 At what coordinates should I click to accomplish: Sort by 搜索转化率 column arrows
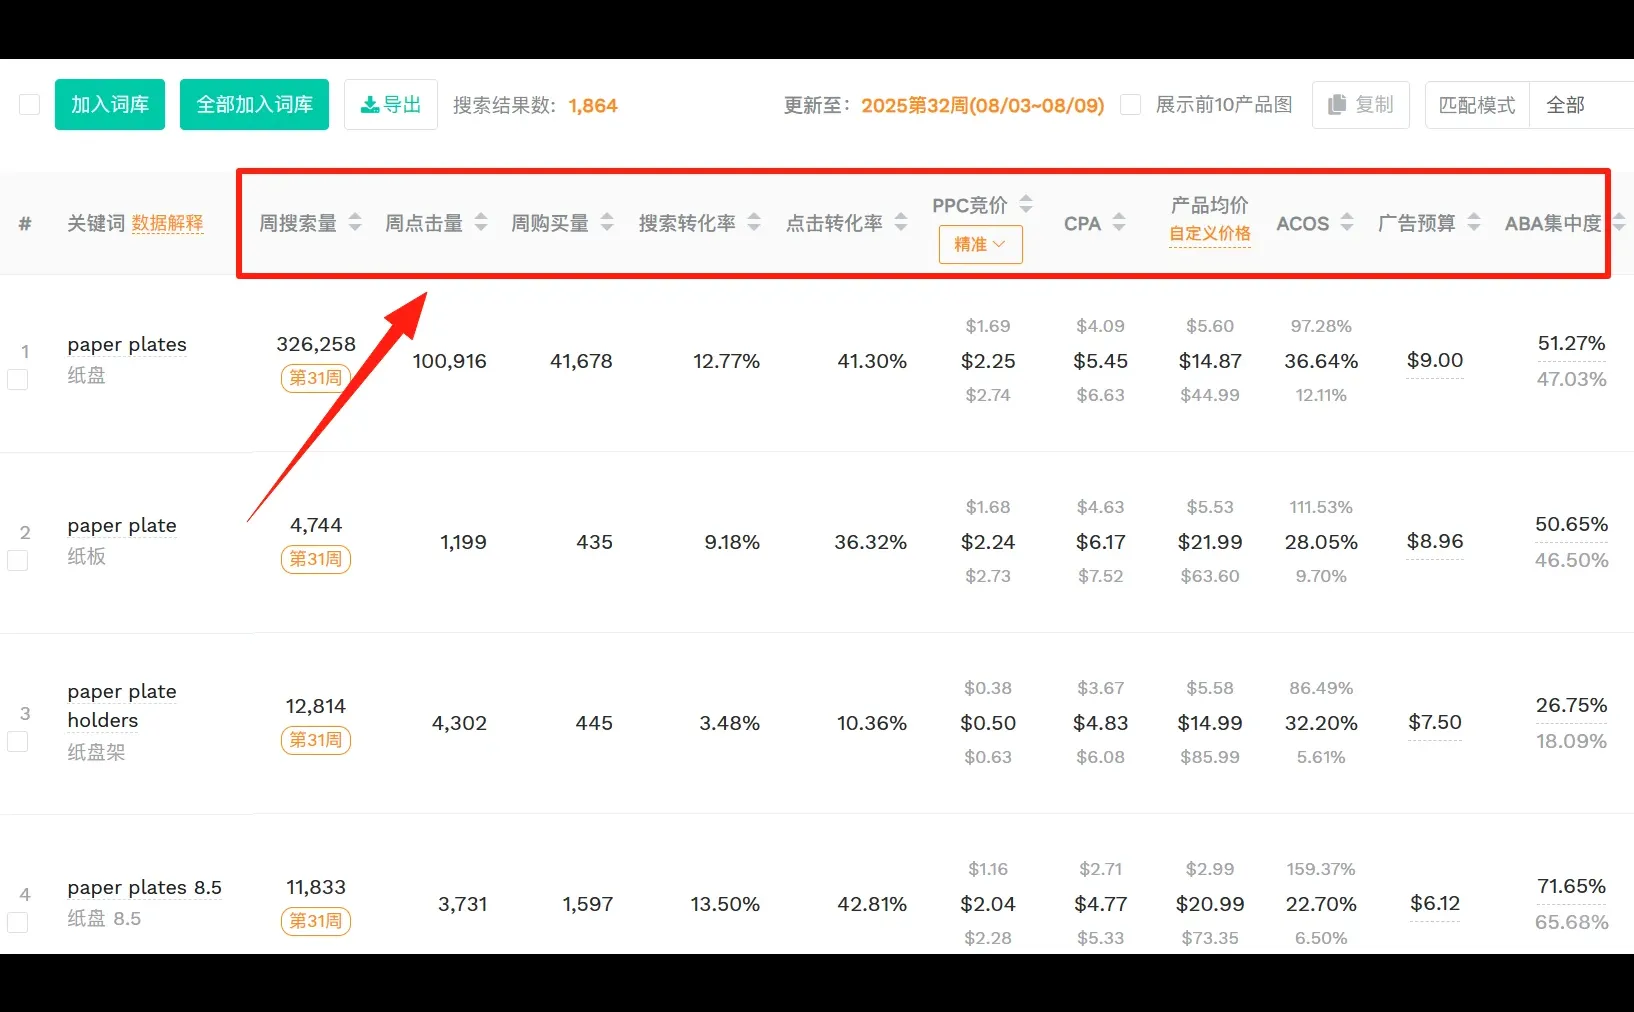coord(754,222)
